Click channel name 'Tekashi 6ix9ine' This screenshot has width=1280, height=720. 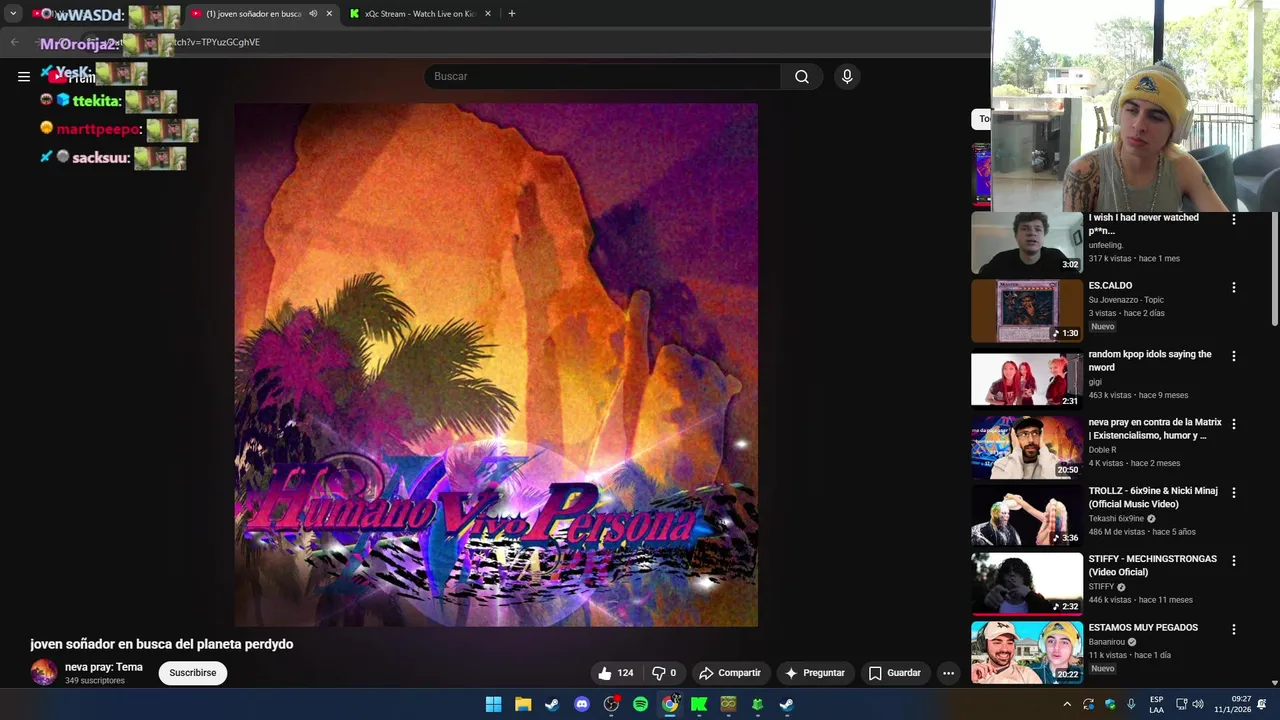[x=1116, y=519]
